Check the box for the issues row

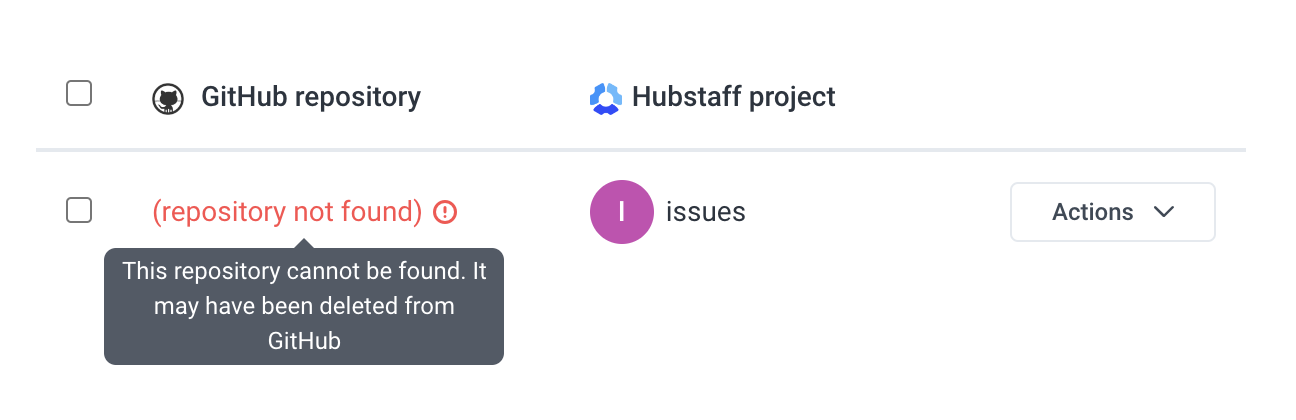tap(79, 210)
